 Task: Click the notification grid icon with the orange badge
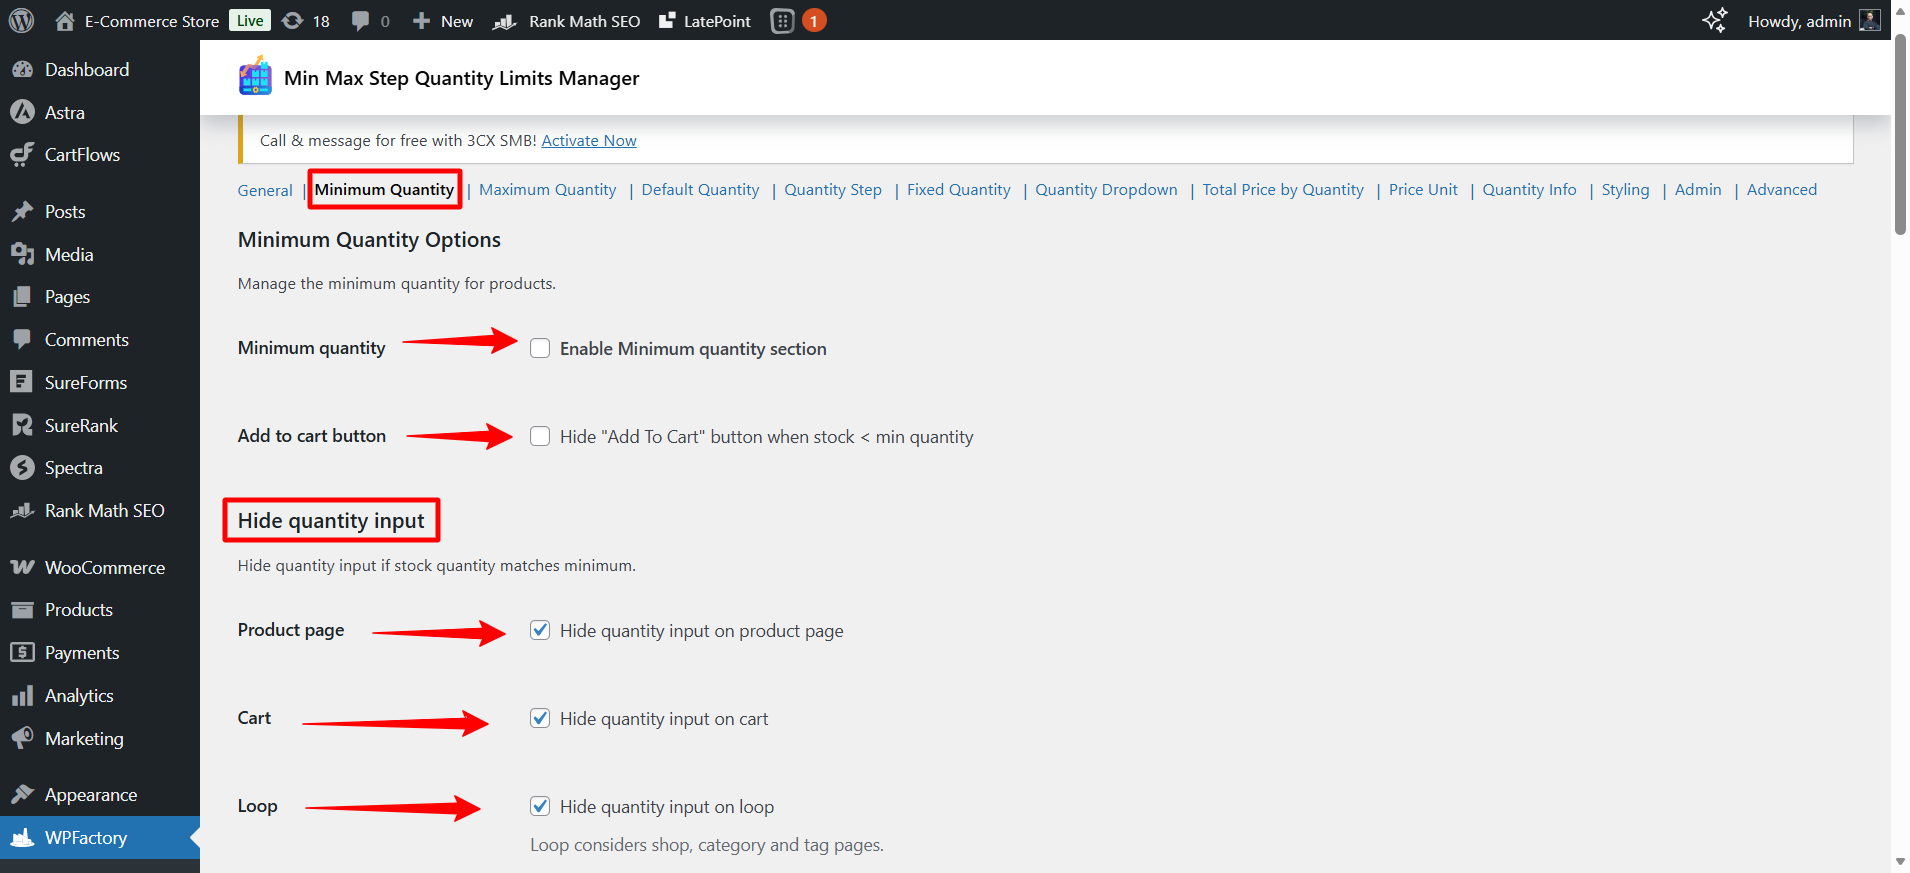(783, 21)
